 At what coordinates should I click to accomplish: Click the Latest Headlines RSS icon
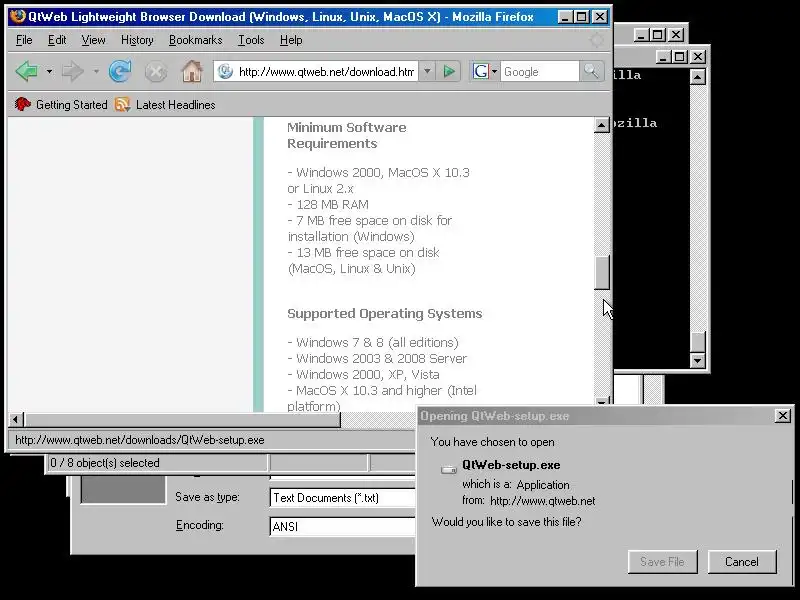coord(122,105)
